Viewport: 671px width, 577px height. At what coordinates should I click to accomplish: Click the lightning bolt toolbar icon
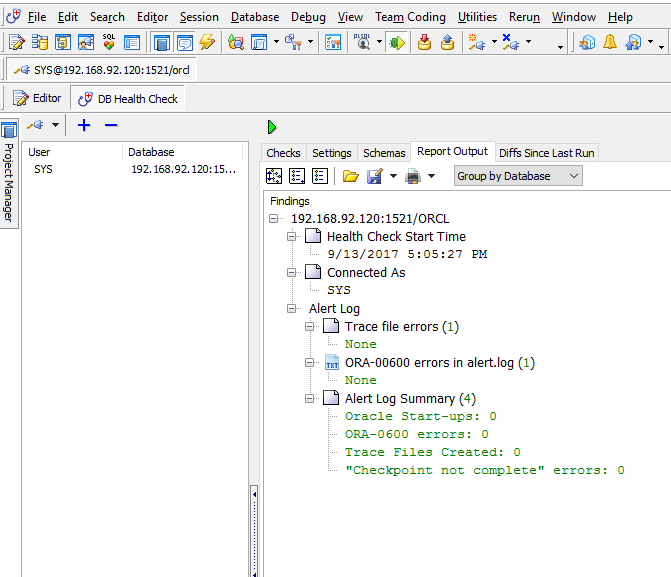tap(207, 42)
